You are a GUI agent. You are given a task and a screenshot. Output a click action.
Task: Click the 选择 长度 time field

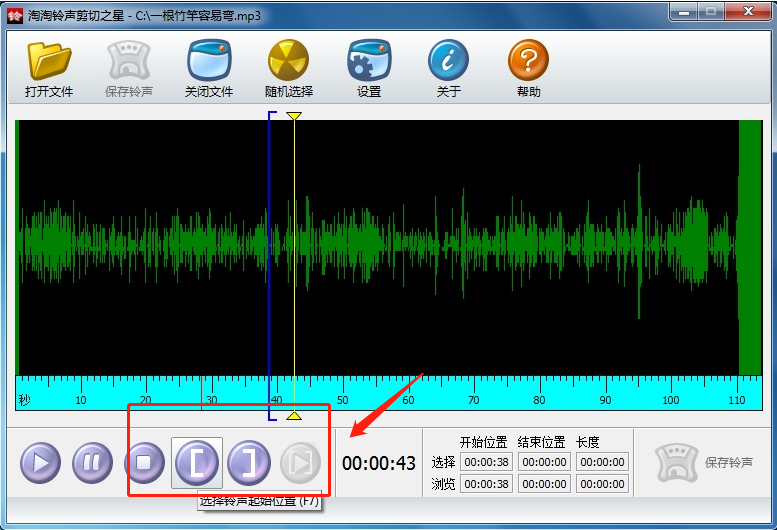[602, 462]
